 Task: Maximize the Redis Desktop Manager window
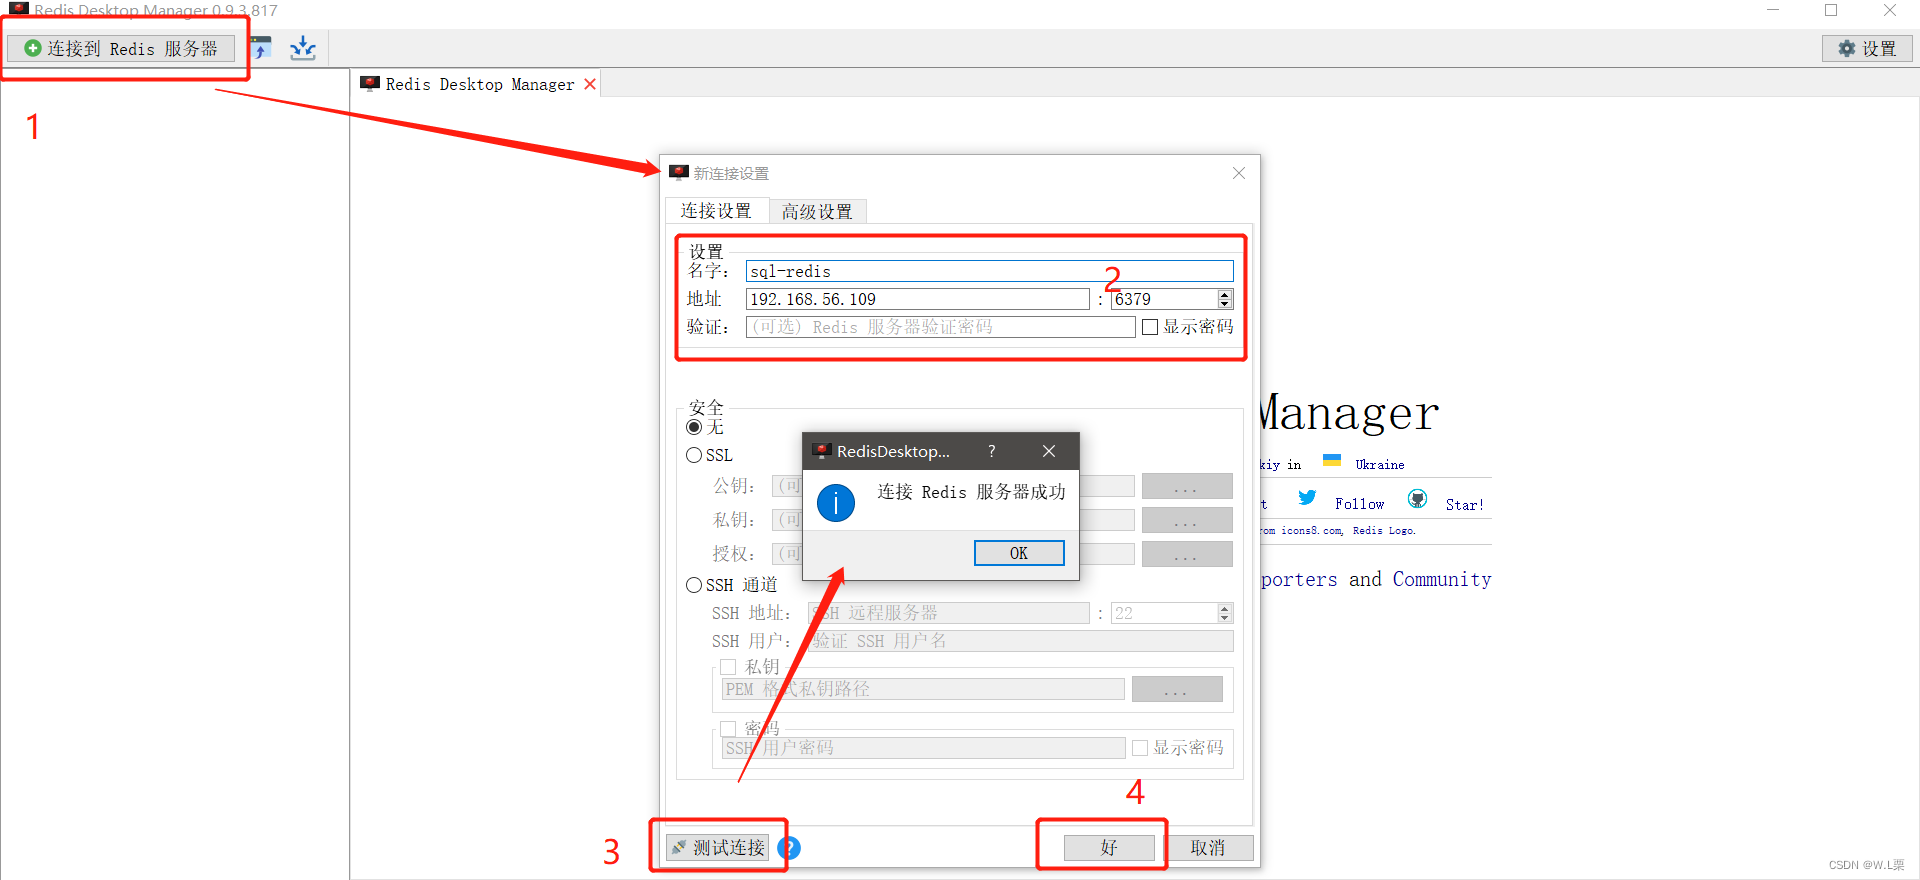coord(1831,10)
